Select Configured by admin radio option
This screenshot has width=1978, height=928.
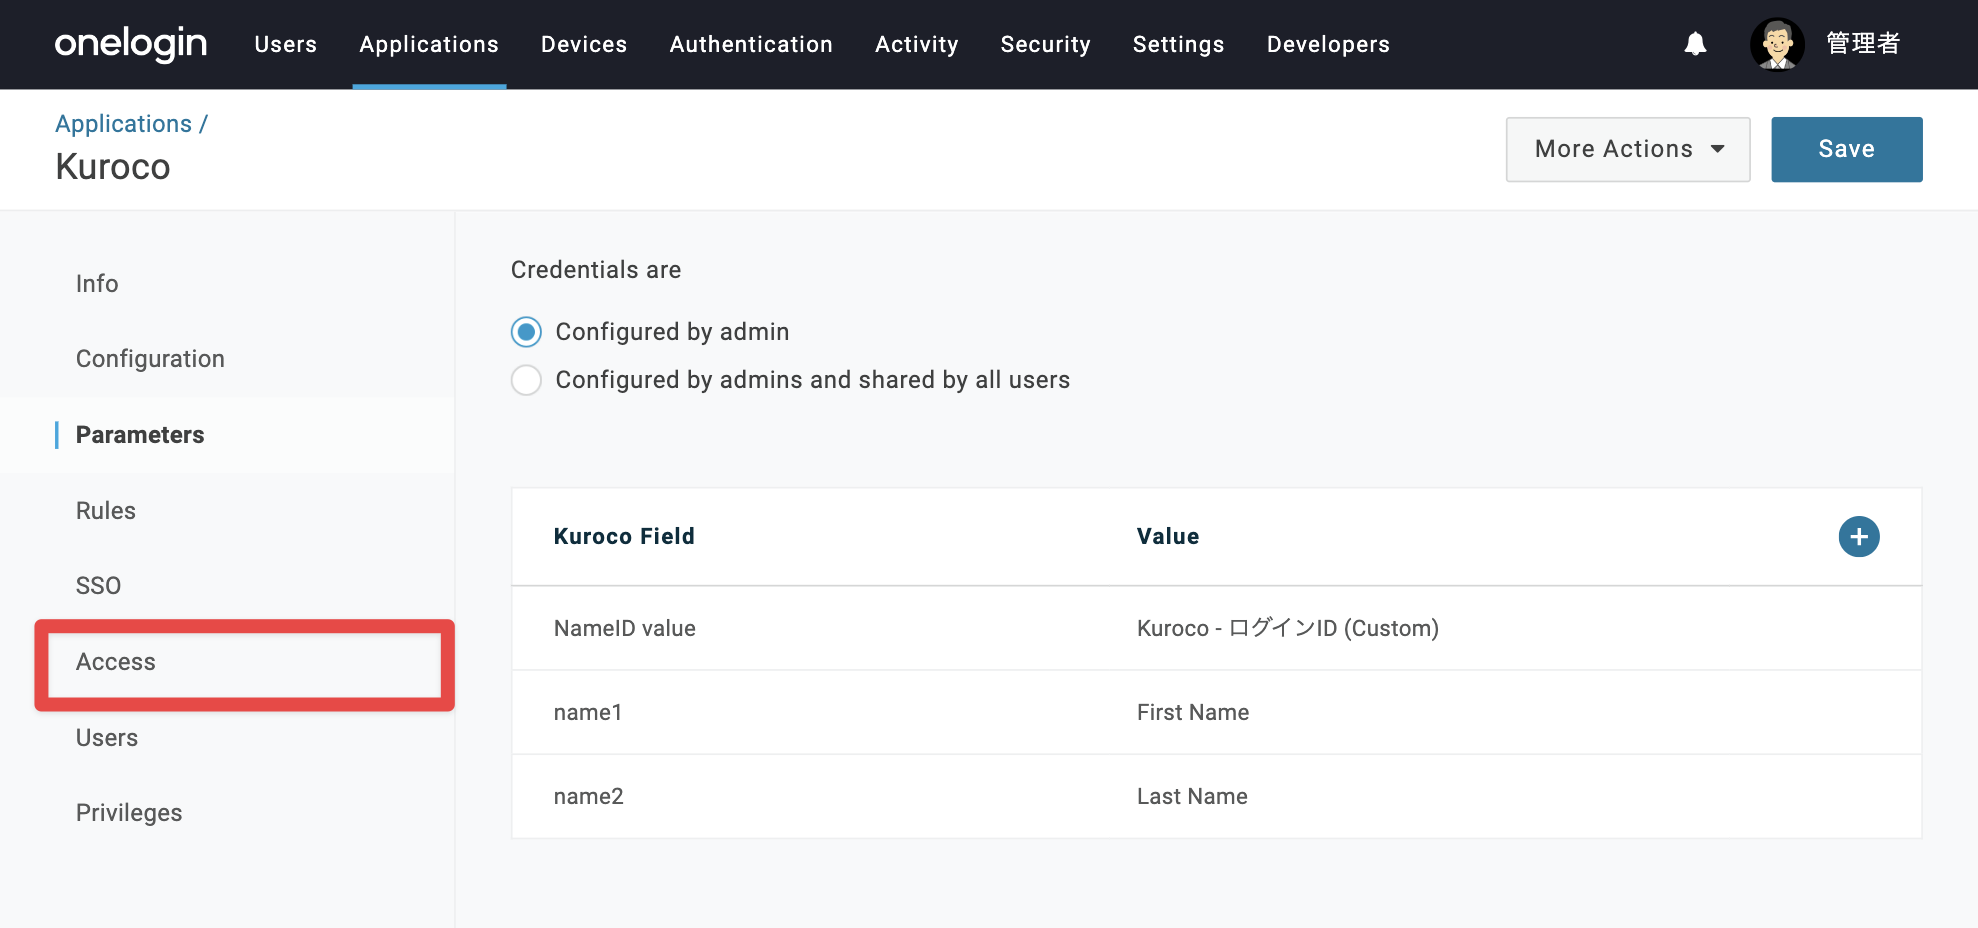(526, 332)
